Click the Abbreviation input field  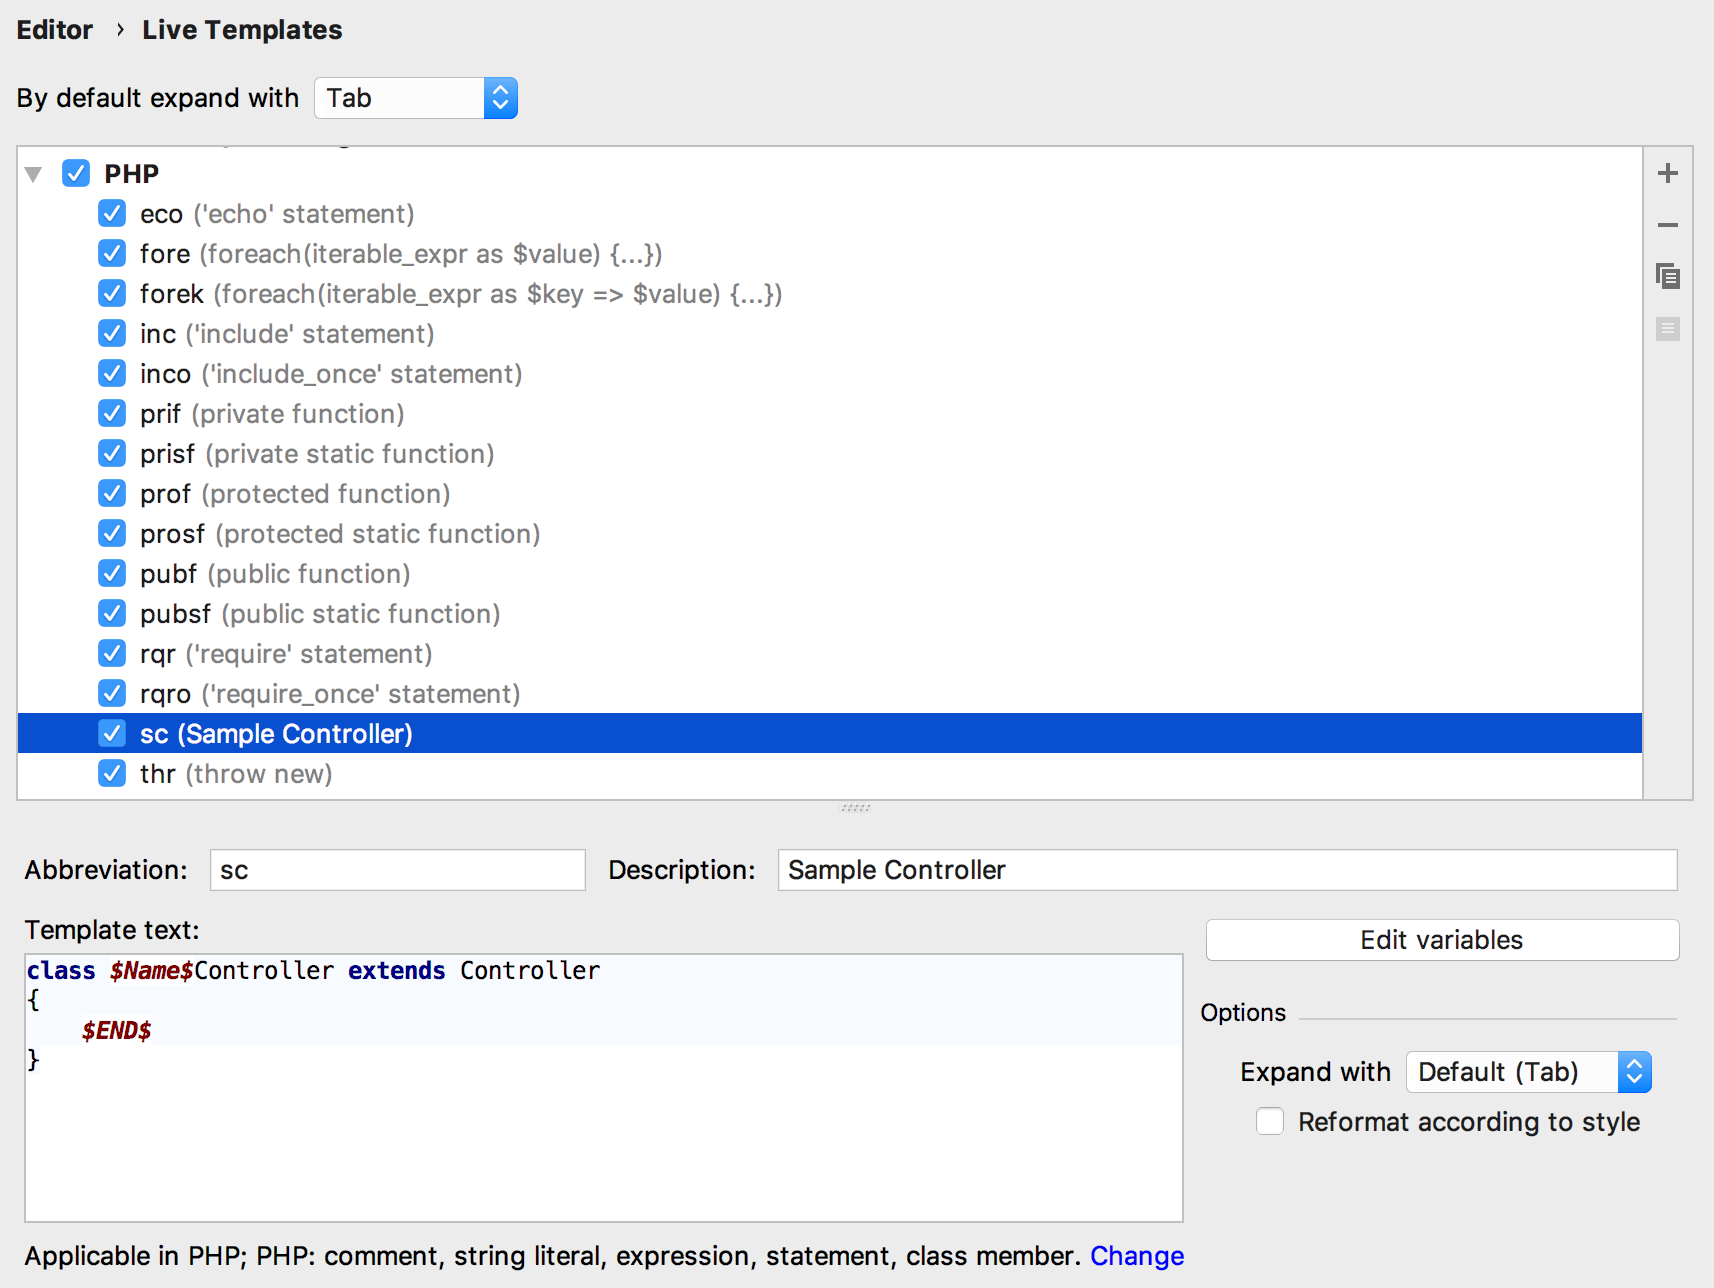pyautogui.click(x=397, y=870)
